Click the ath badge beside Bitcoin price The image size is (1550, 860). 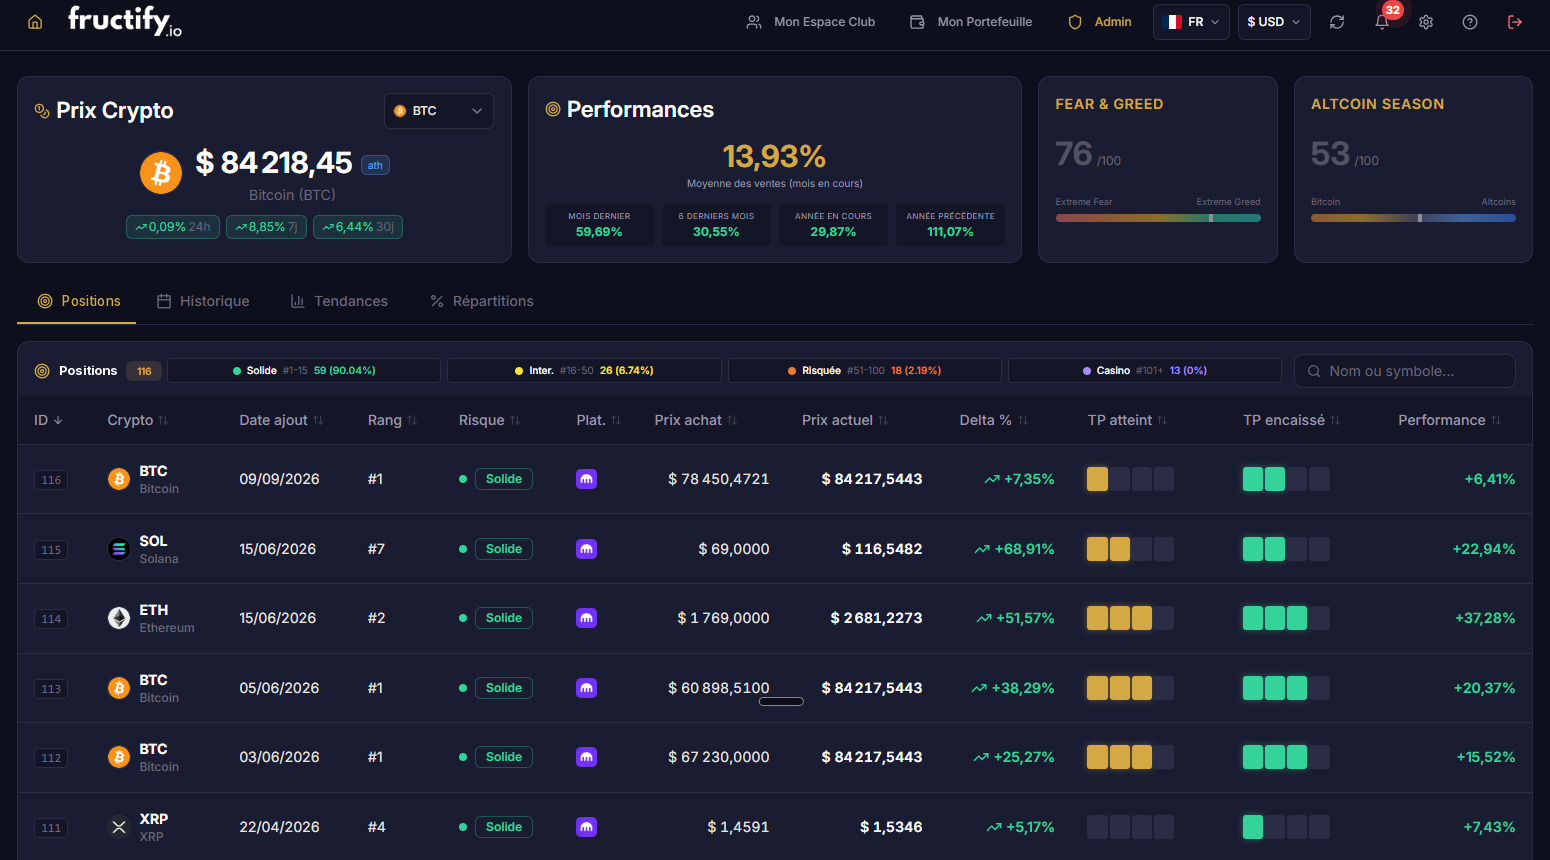(375, 165)
